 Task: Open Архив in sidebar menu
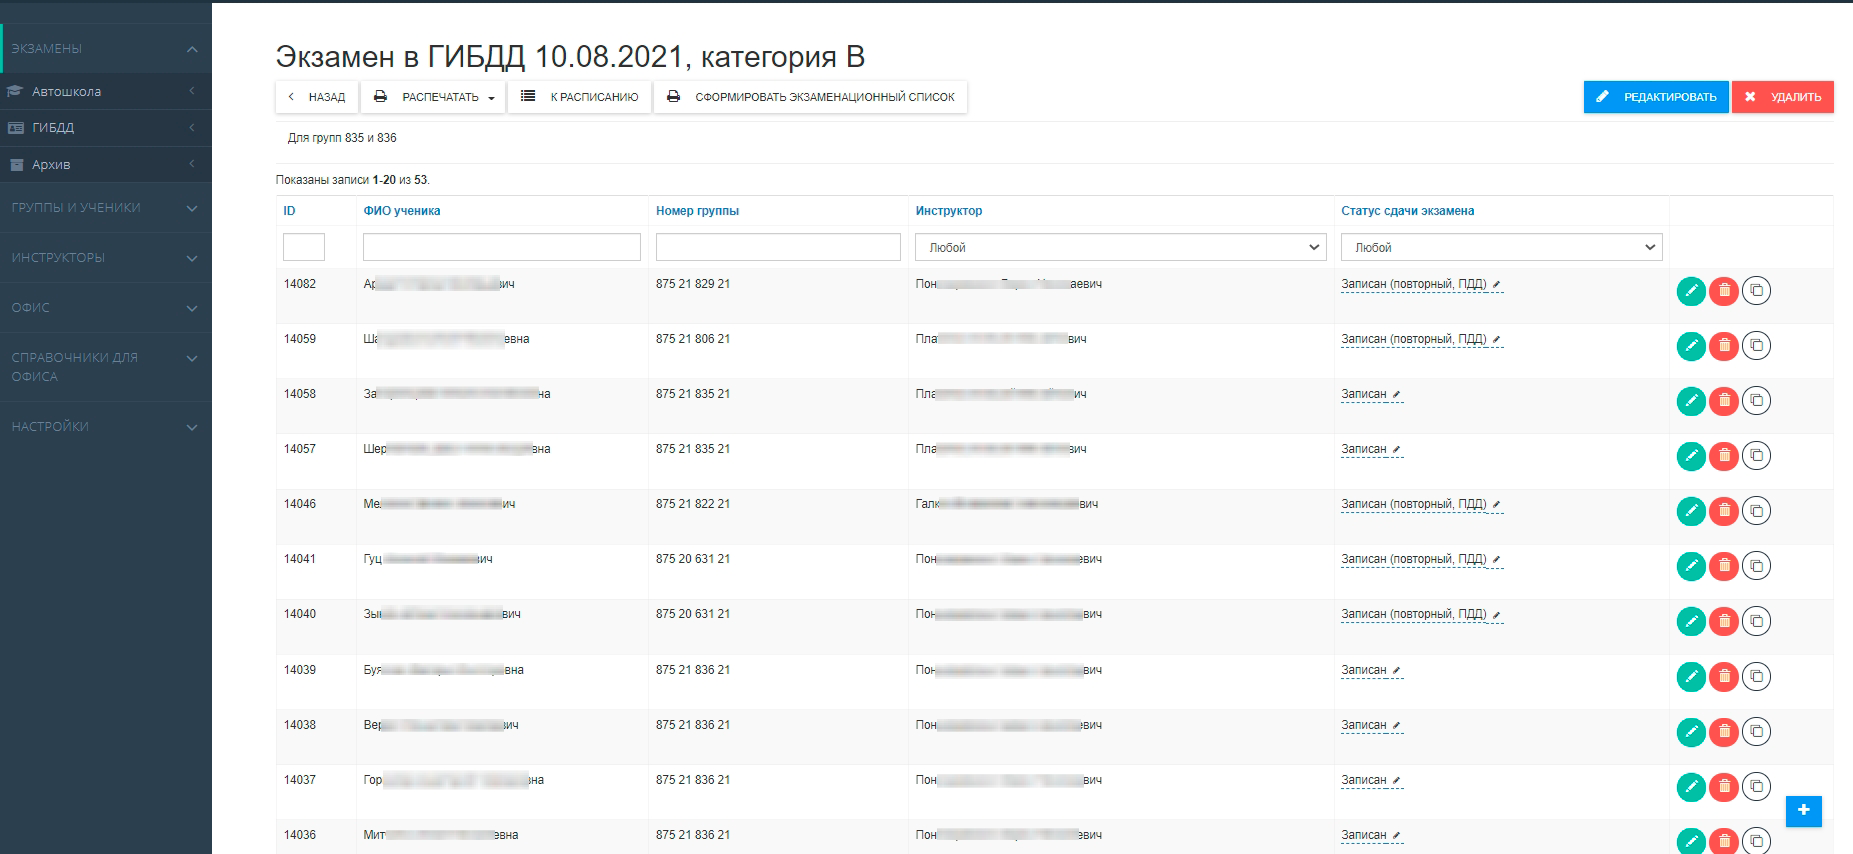105,164
